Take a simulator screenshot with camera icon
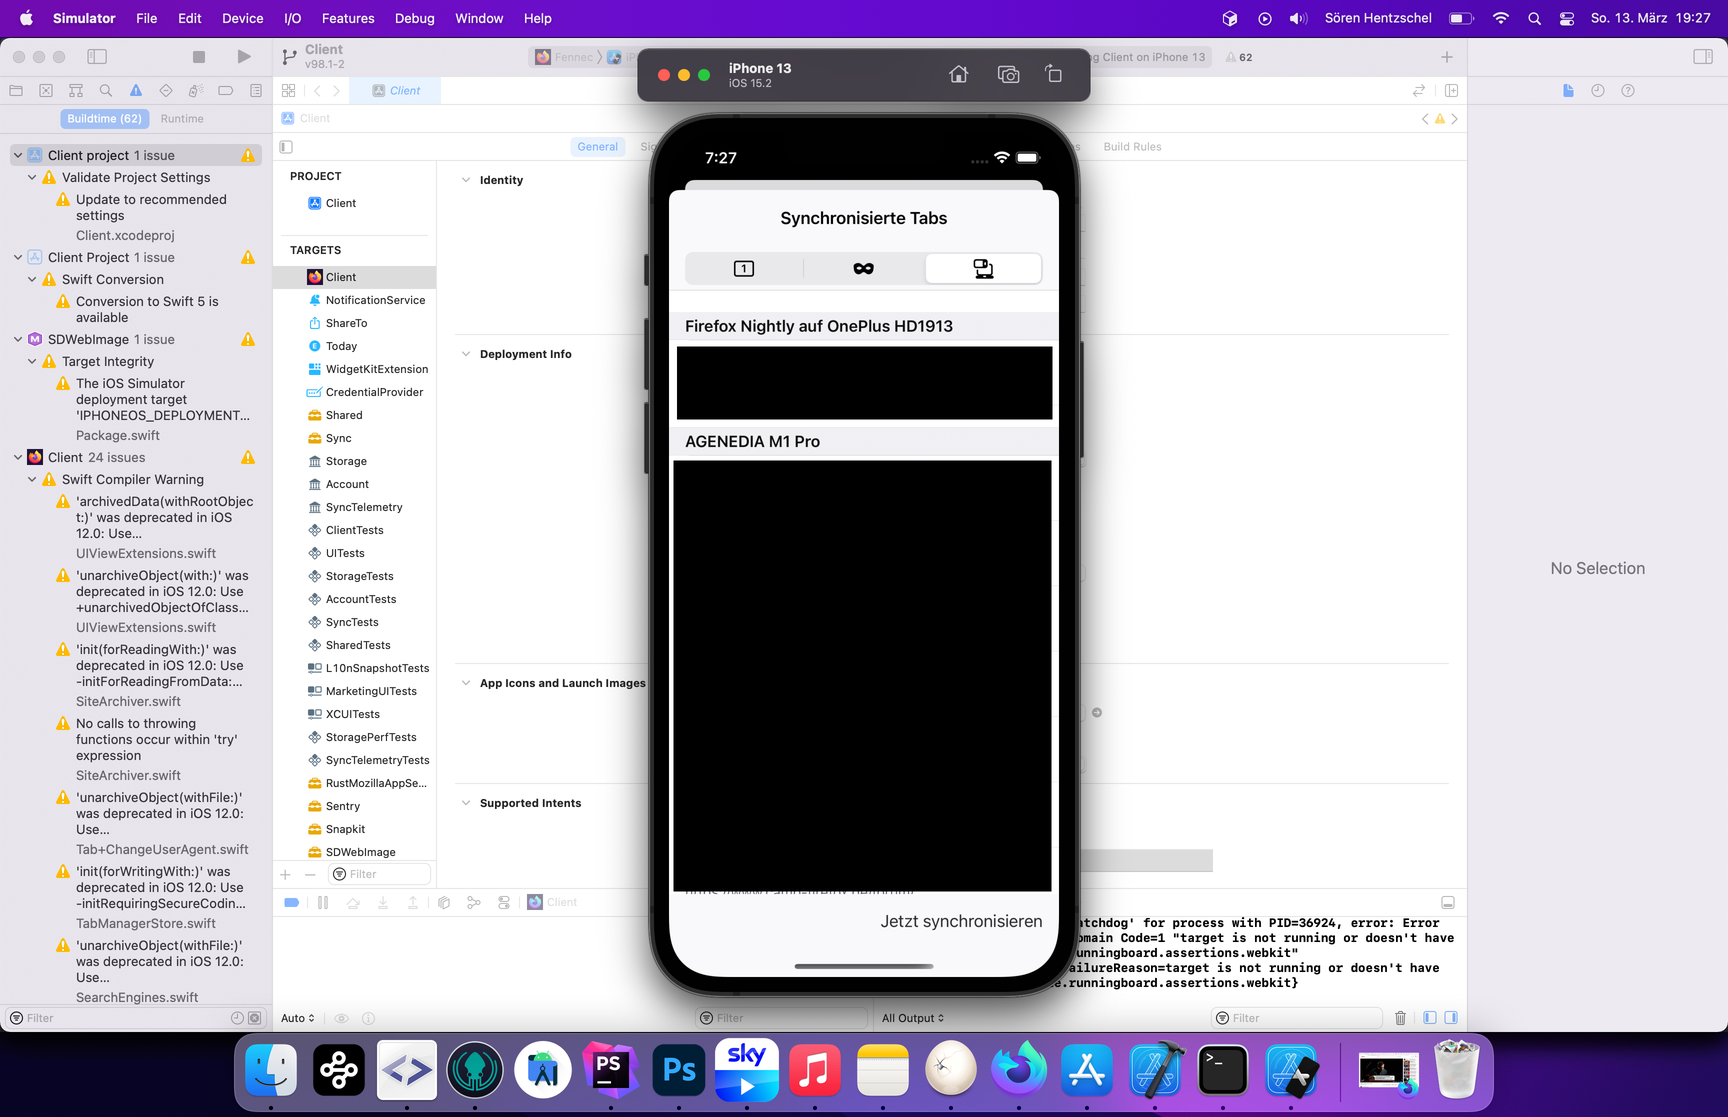This screenshot has height=1117, width=1728. [1008, 75]
